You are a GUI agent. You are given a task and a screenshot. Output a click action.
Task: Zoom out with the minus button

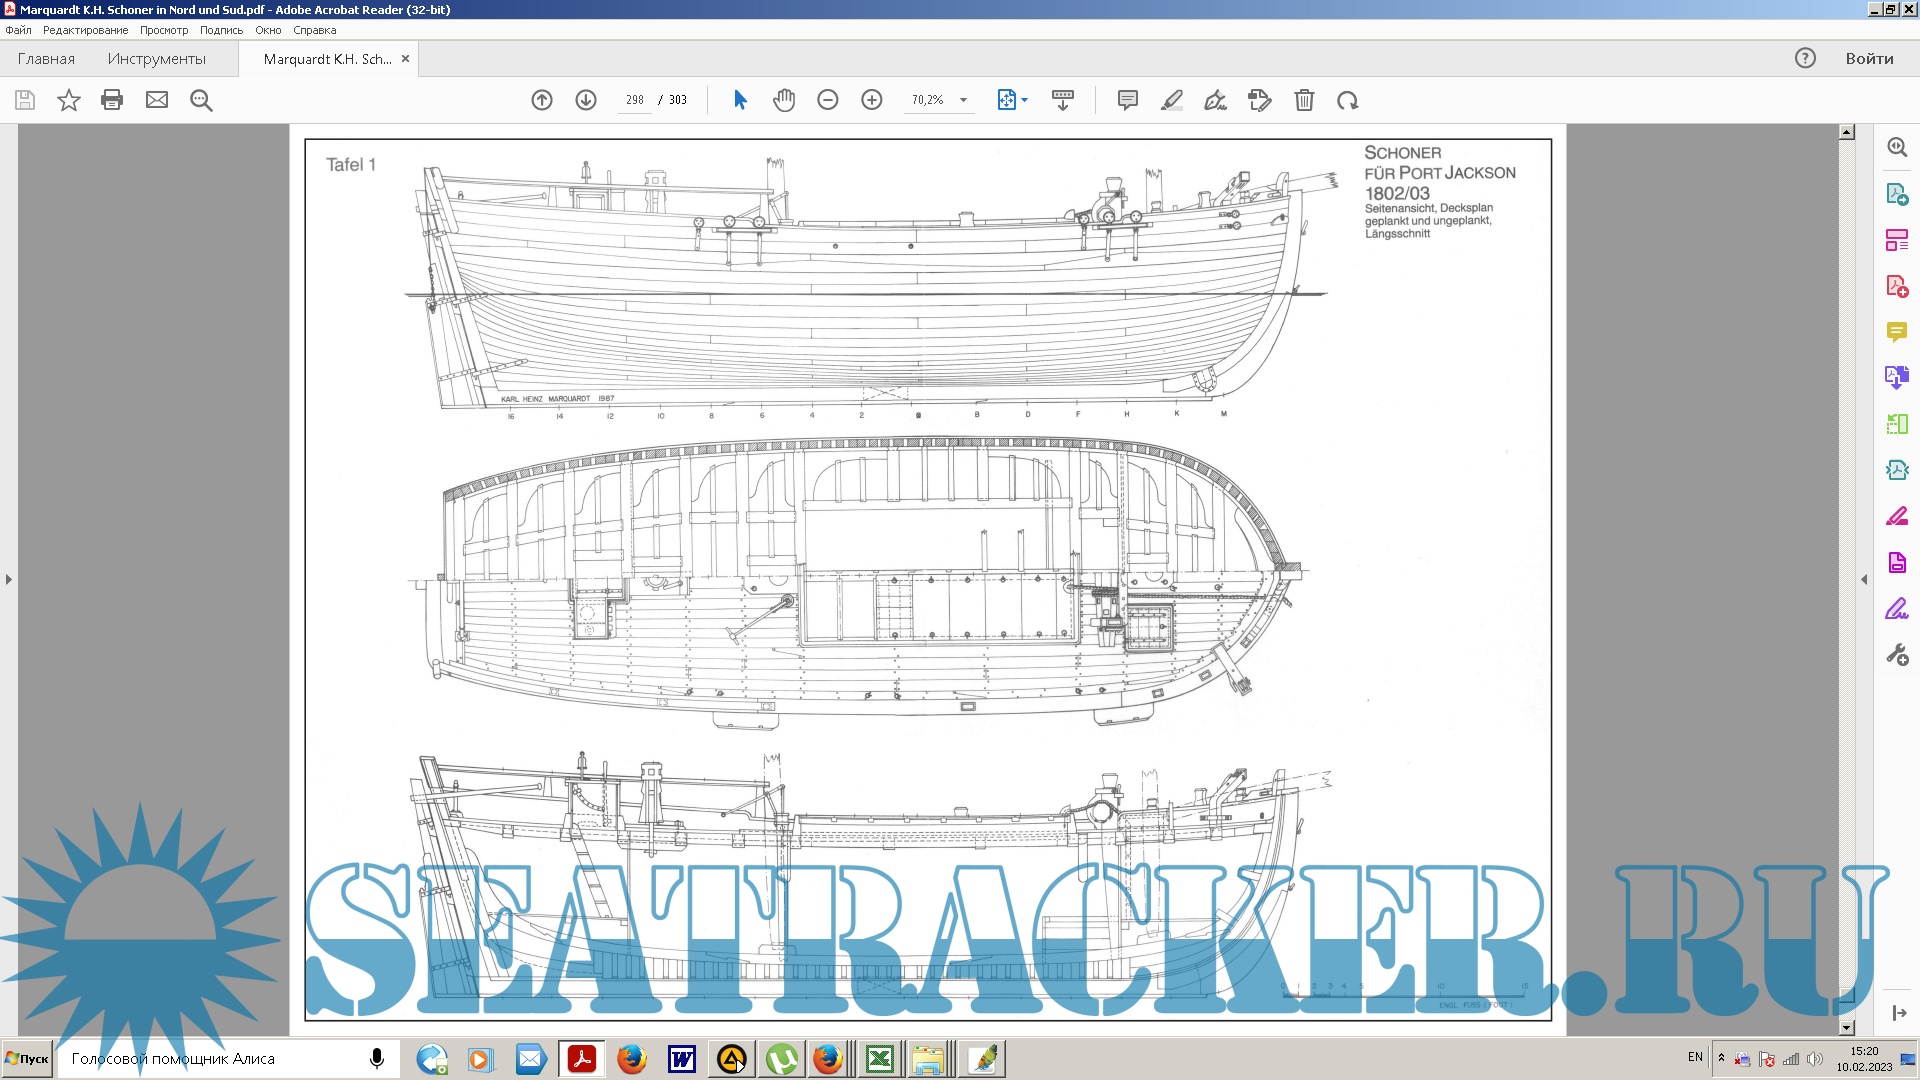point(828,100)
